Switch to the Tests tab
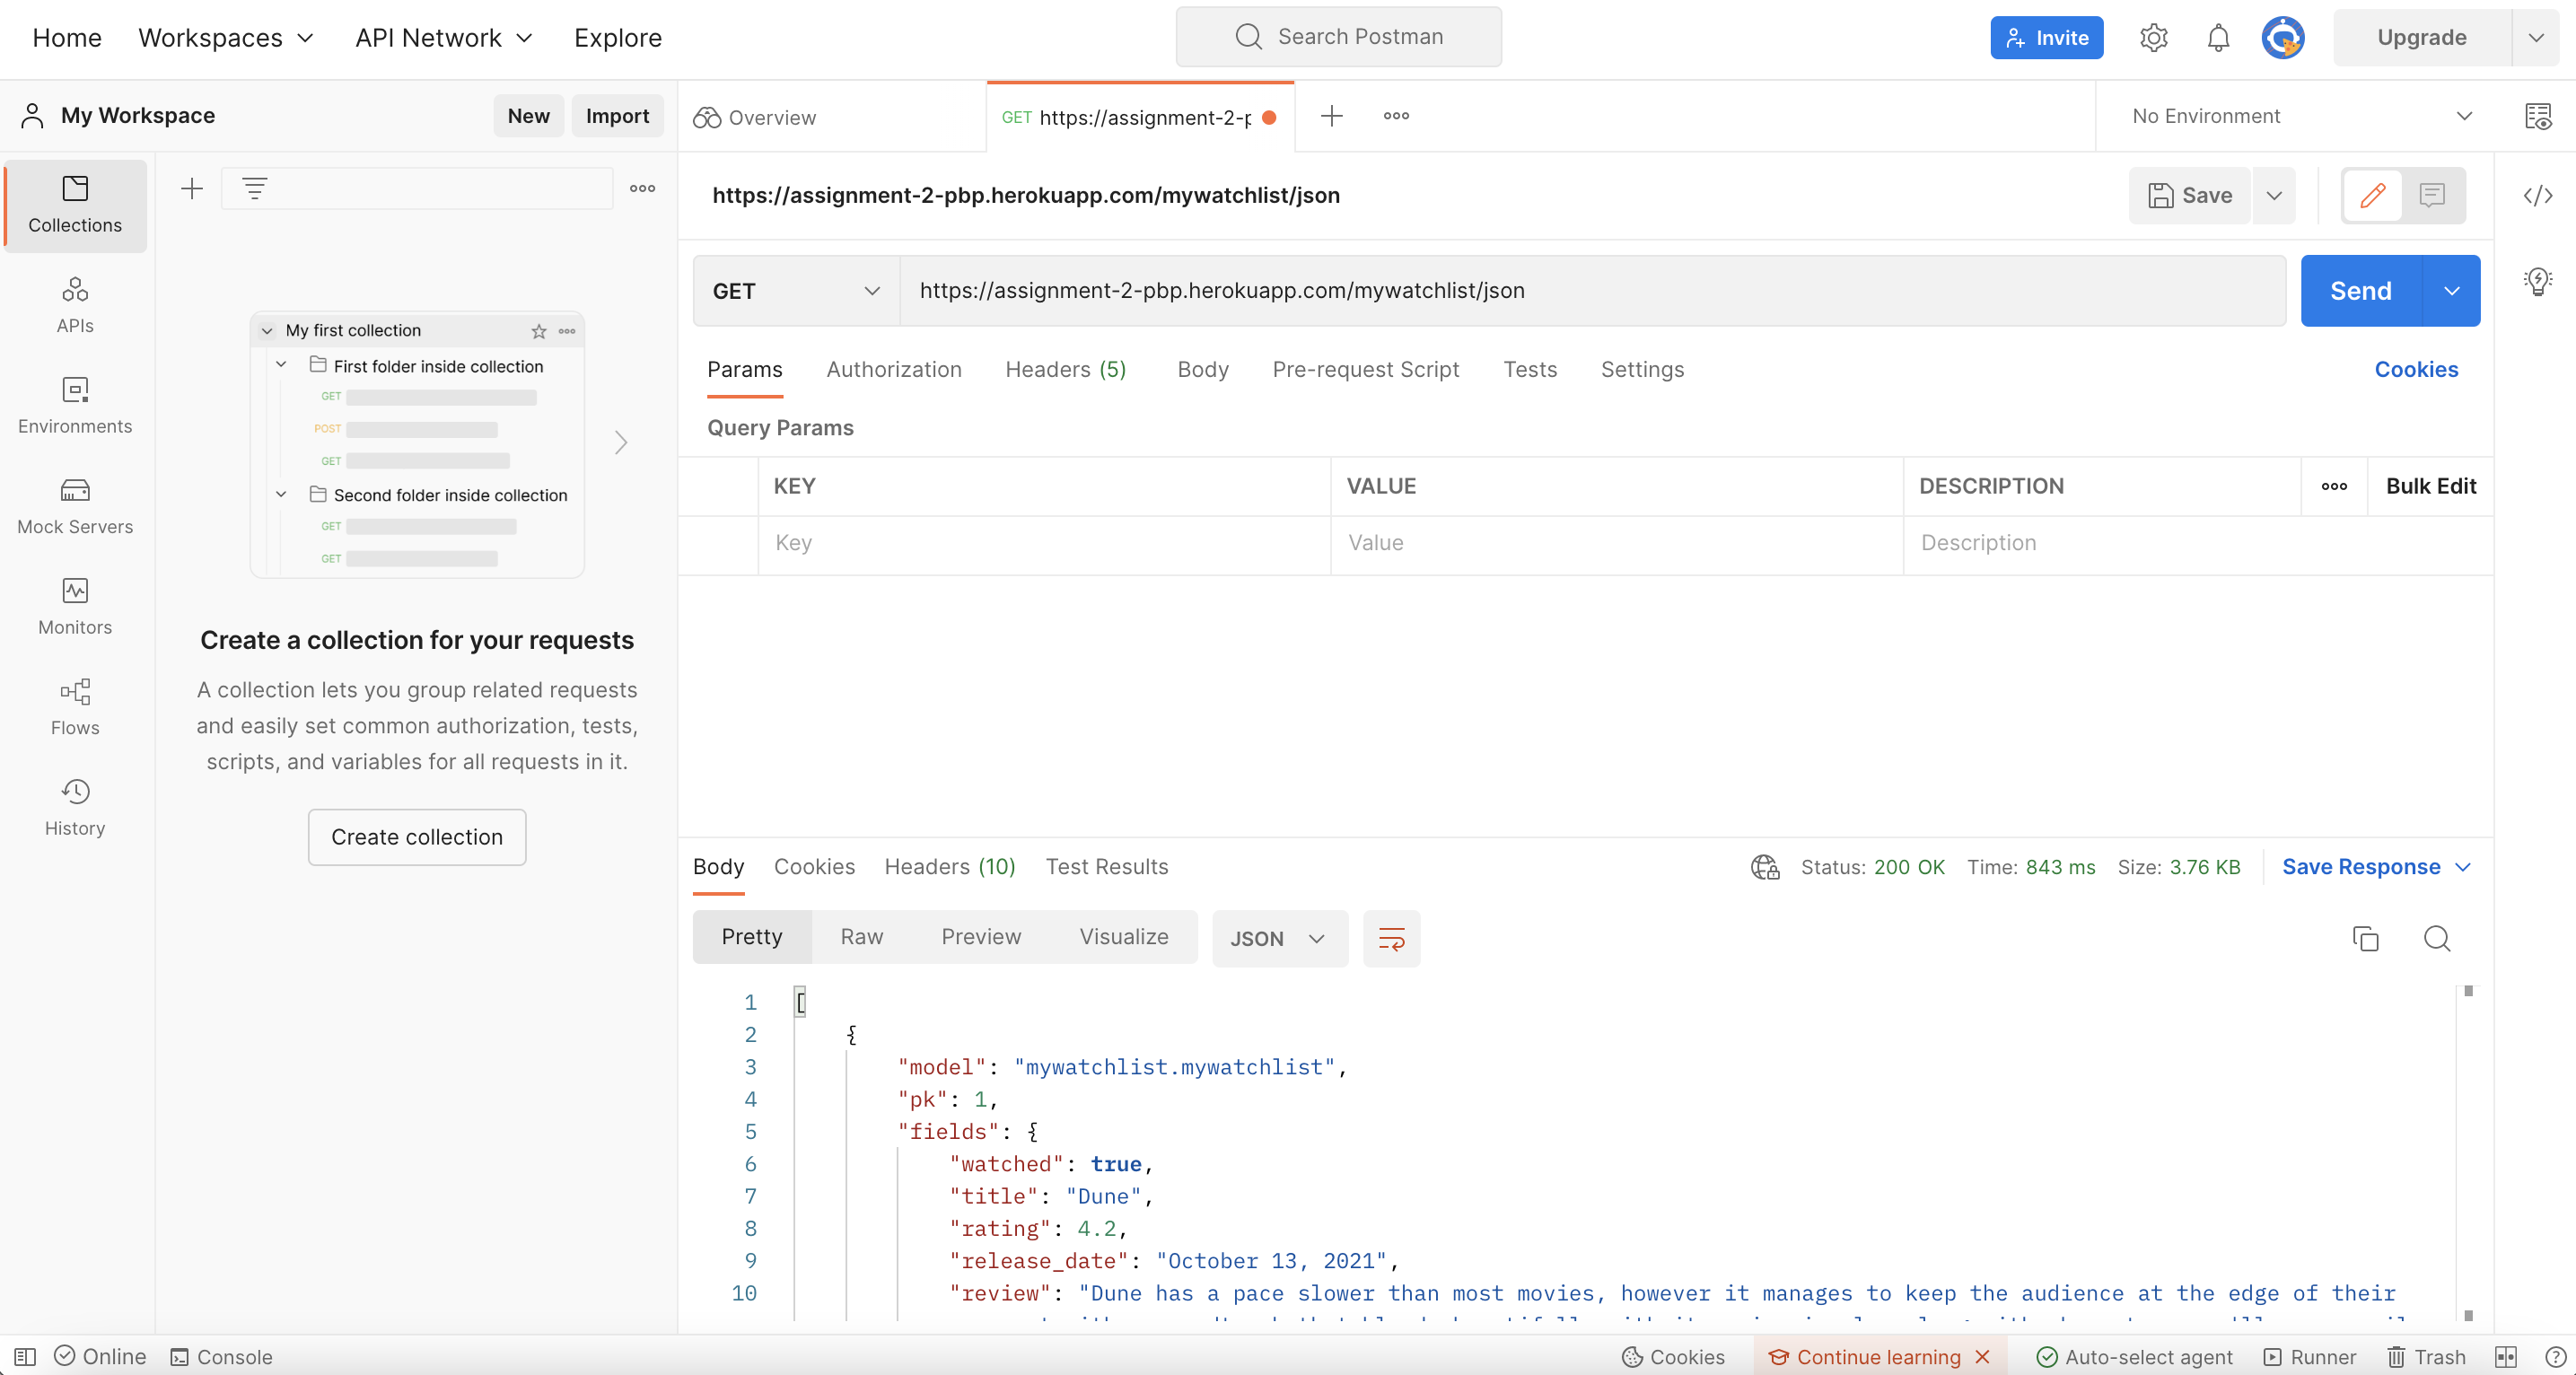The width and height of the screenshot is (2576, 1375). (1530, 369)
